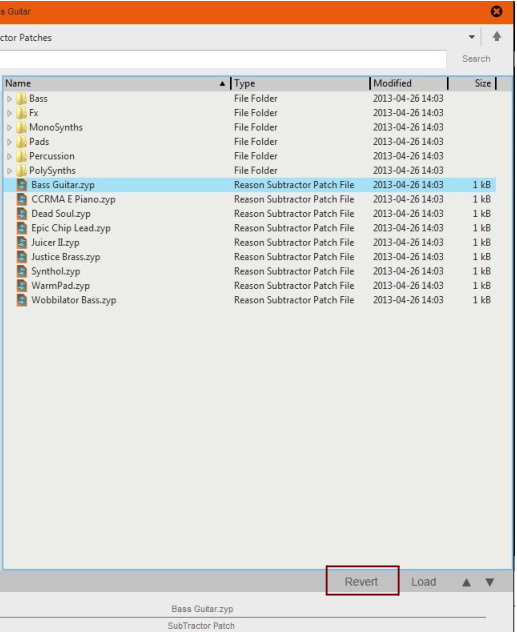Click the Search button
This screenshot has width=517, height=632.
point(476,59)
